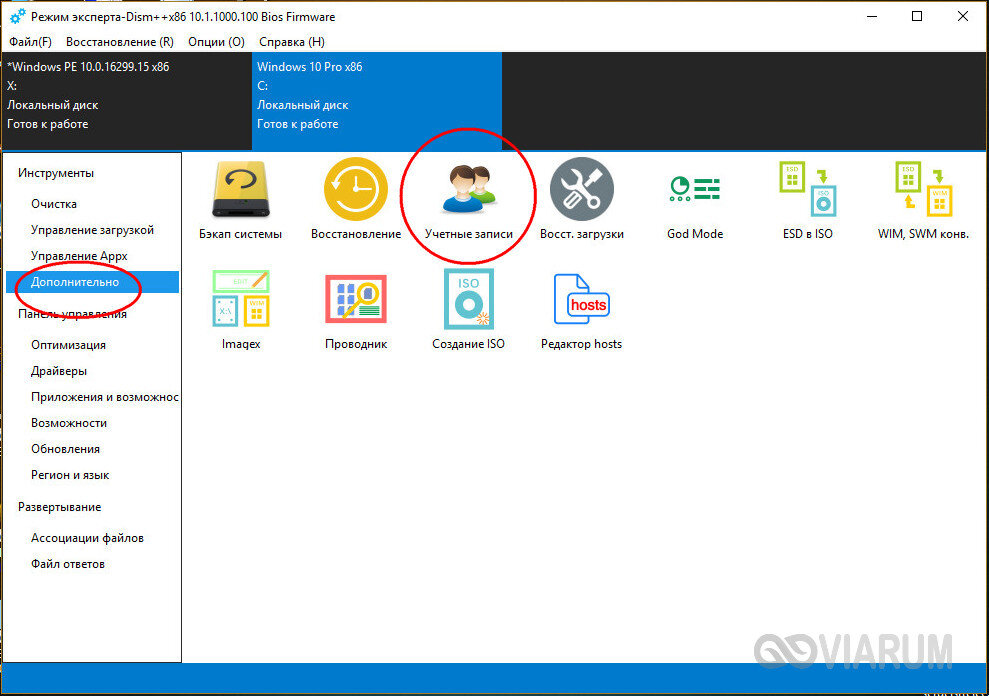Click the Развертывание group header
This screenshot has width=989, height=696.
[x=59, y=507]
